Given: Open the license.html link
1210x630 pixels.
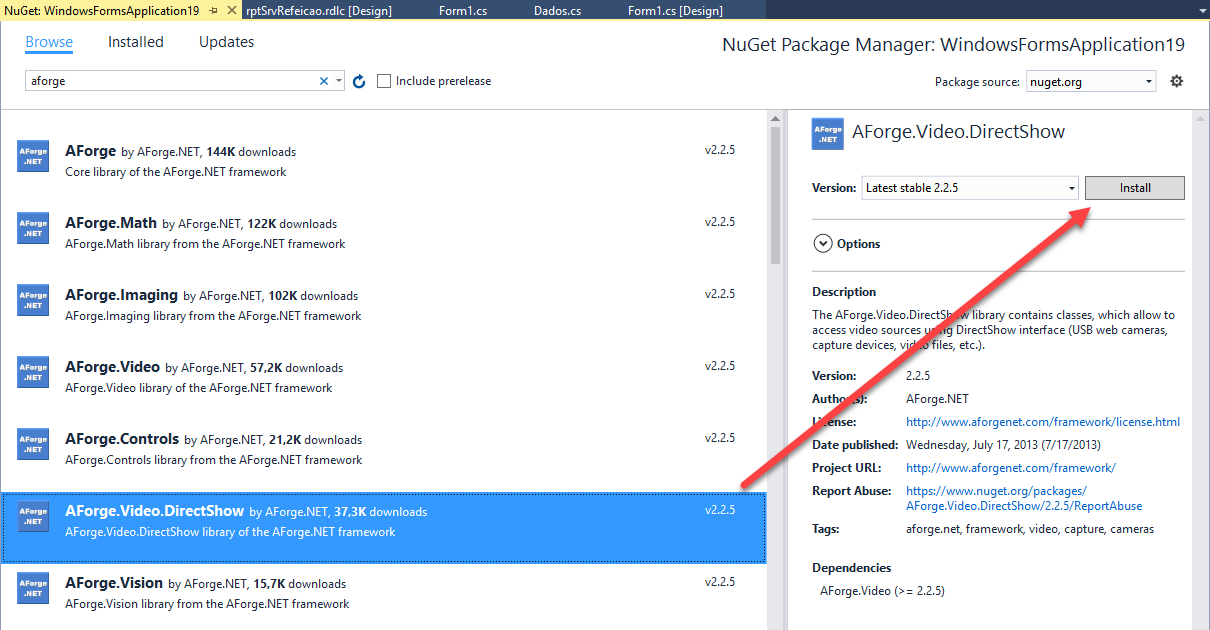Looking at the screenshot, I should [x=1043, y=422].
